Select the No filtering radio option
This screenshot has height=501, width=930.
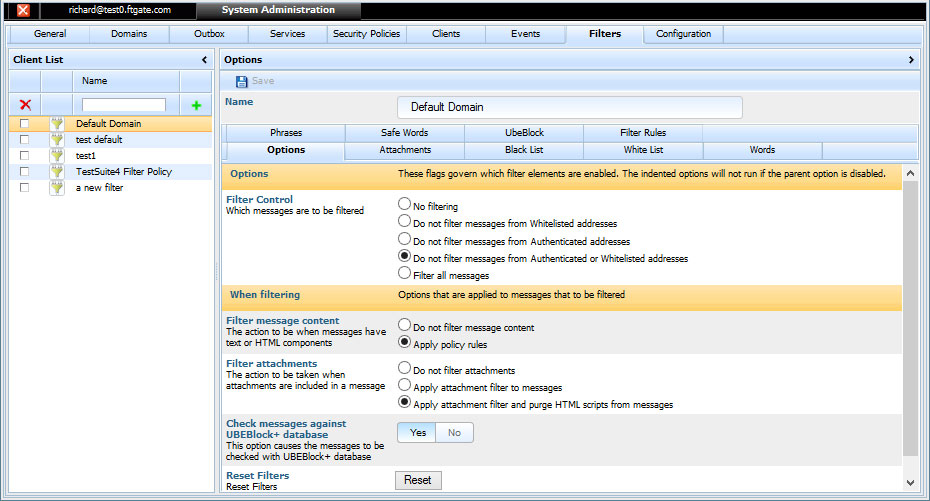coord(405,204)
